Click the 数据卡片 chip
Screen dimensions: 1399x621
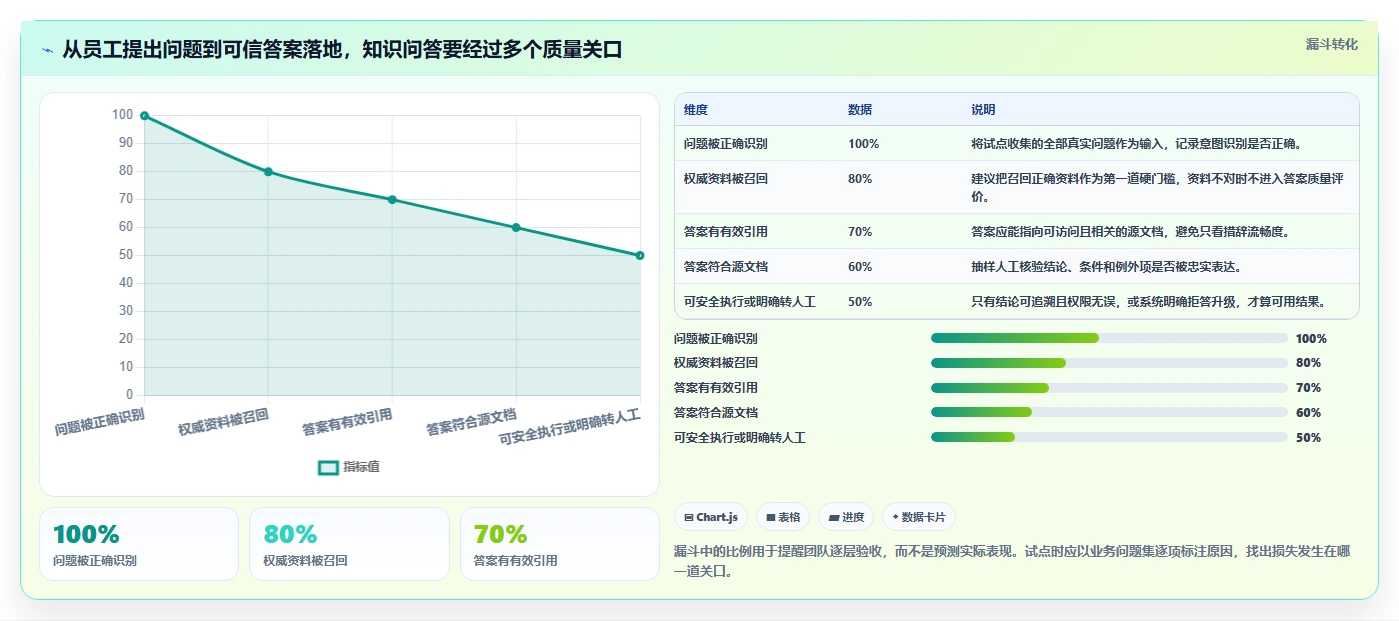[918, 517]
